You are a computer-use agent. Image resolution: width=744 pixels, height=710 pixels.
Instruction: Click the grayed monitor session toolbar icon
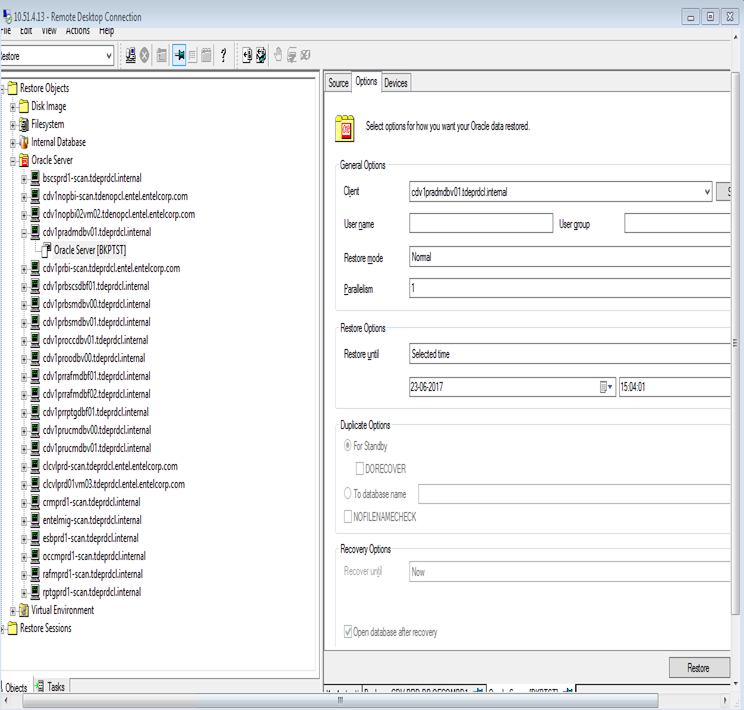click(x=291, y=56)
